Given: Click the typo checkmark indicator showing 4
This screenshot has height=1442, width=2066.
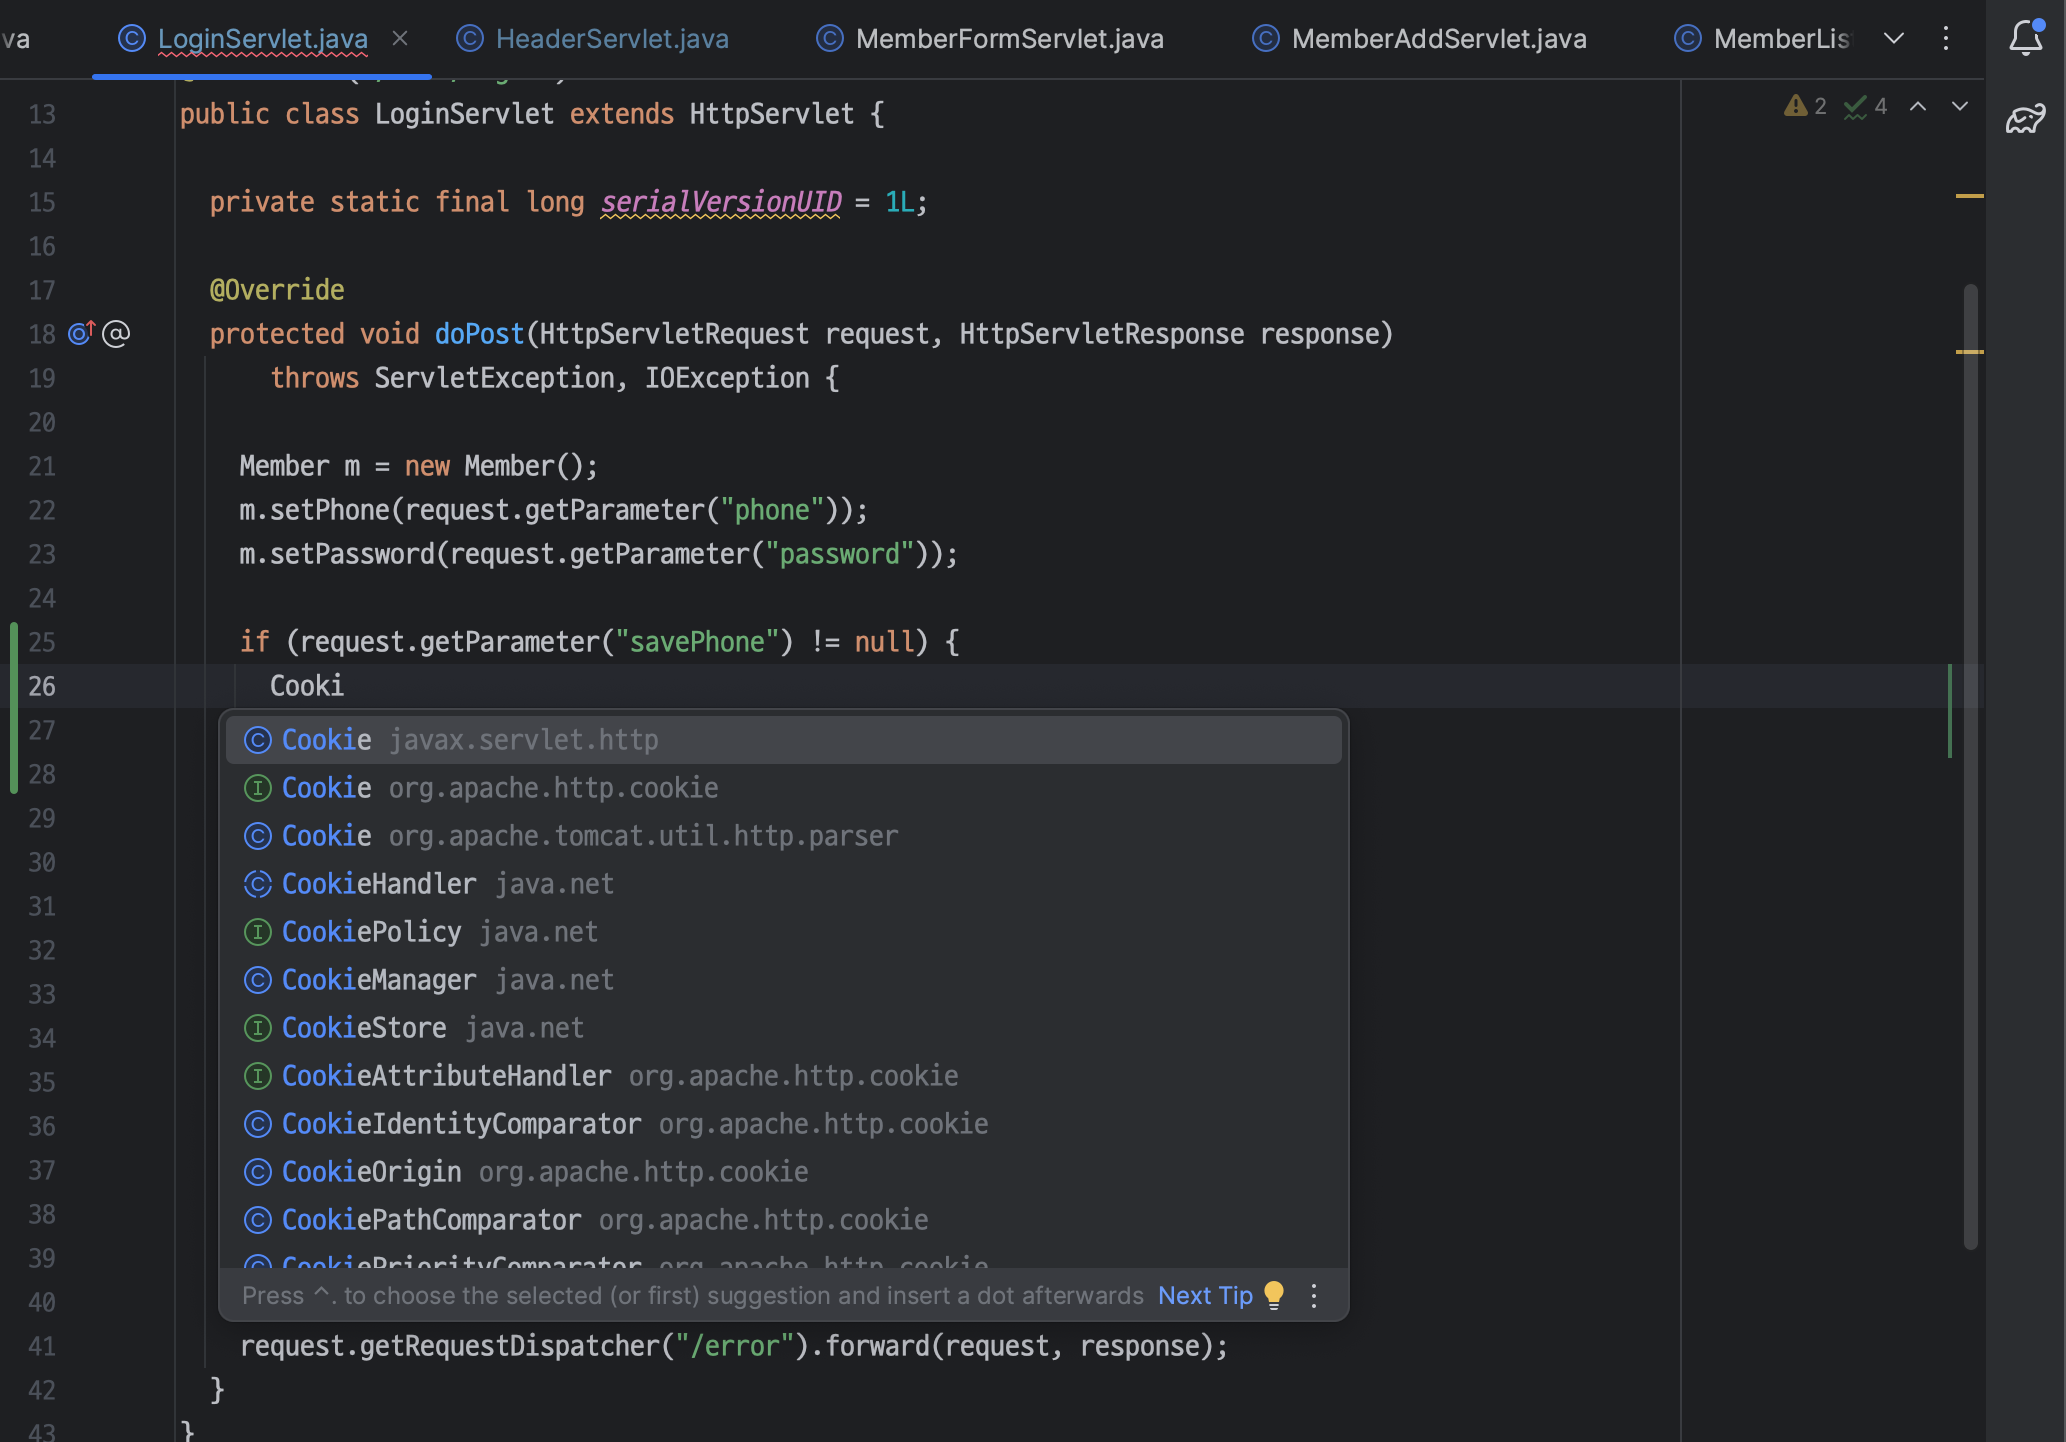Looking at the screenshot, I should (1865, 106).
